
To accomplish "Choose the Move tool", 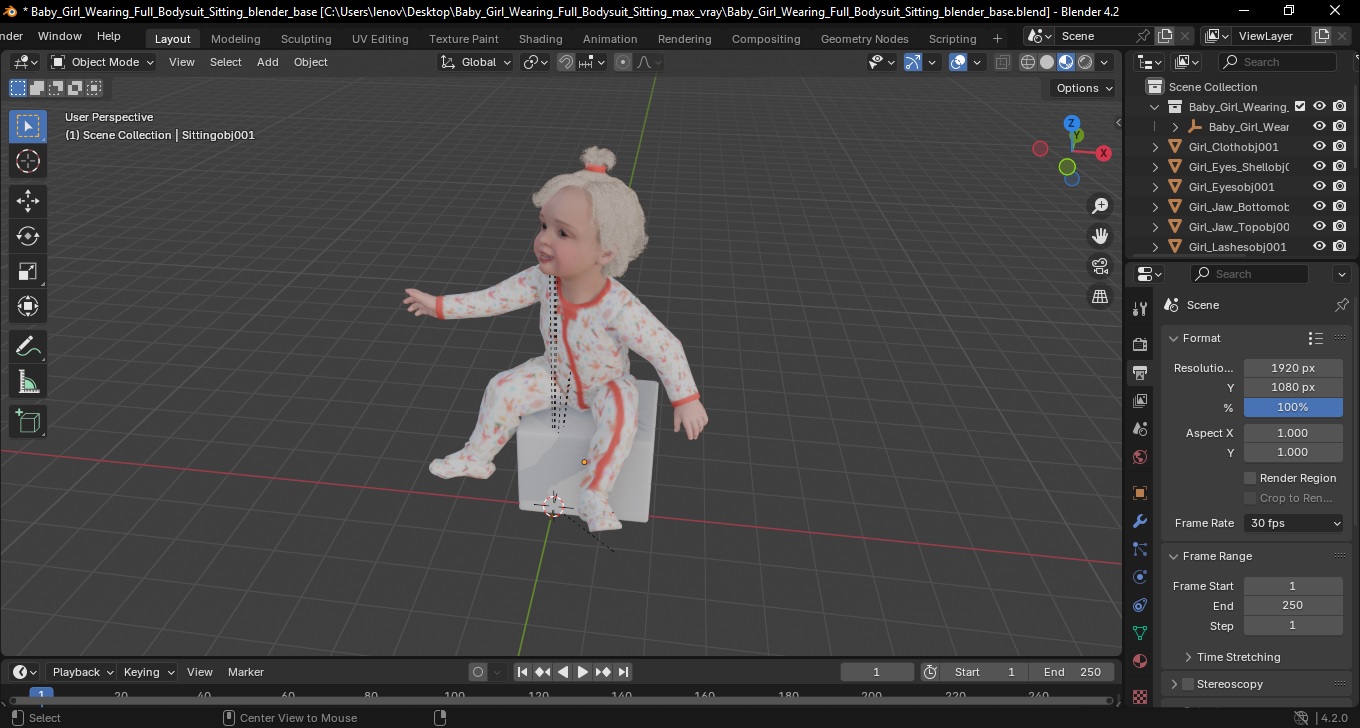I will tap(28, 201).
